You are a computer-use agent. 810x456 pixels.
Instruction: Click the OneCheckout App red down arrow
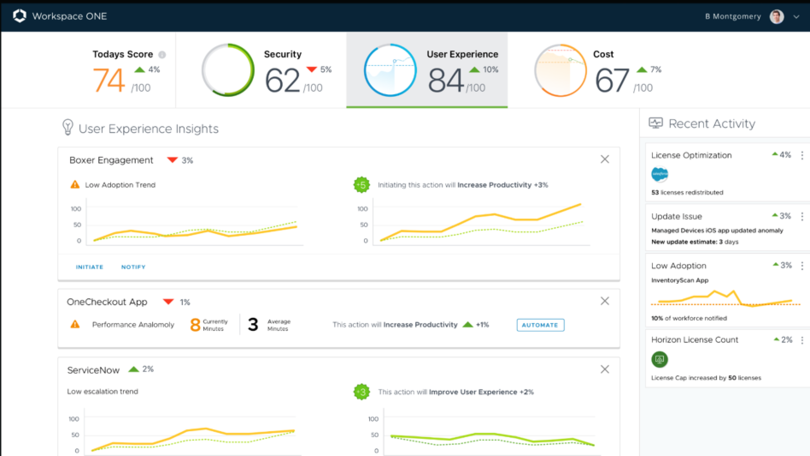click(168, 302)
